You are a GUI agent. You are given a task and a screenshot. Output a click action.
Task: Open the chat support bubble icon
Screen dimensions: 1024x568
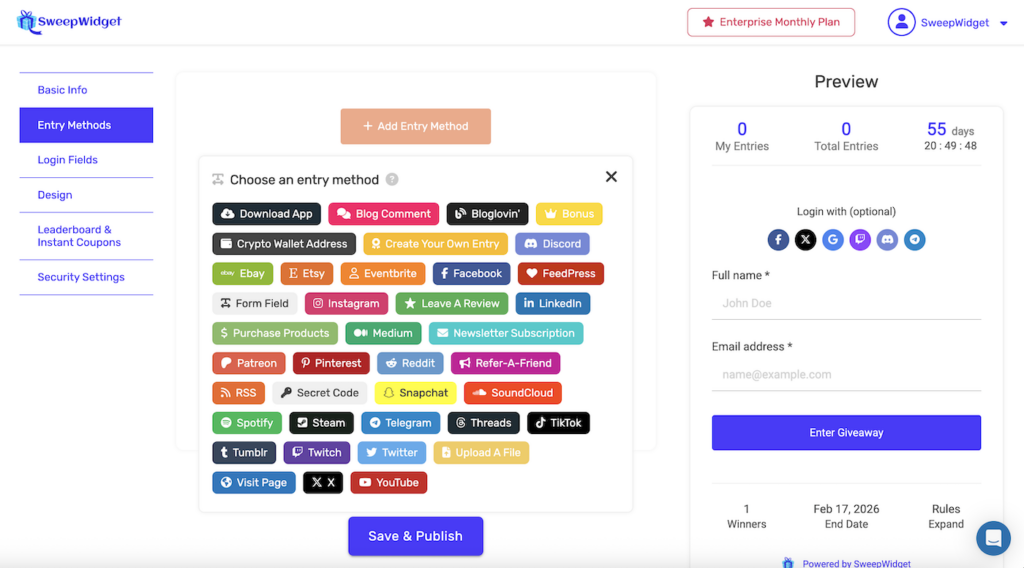[x=993, y=538]
